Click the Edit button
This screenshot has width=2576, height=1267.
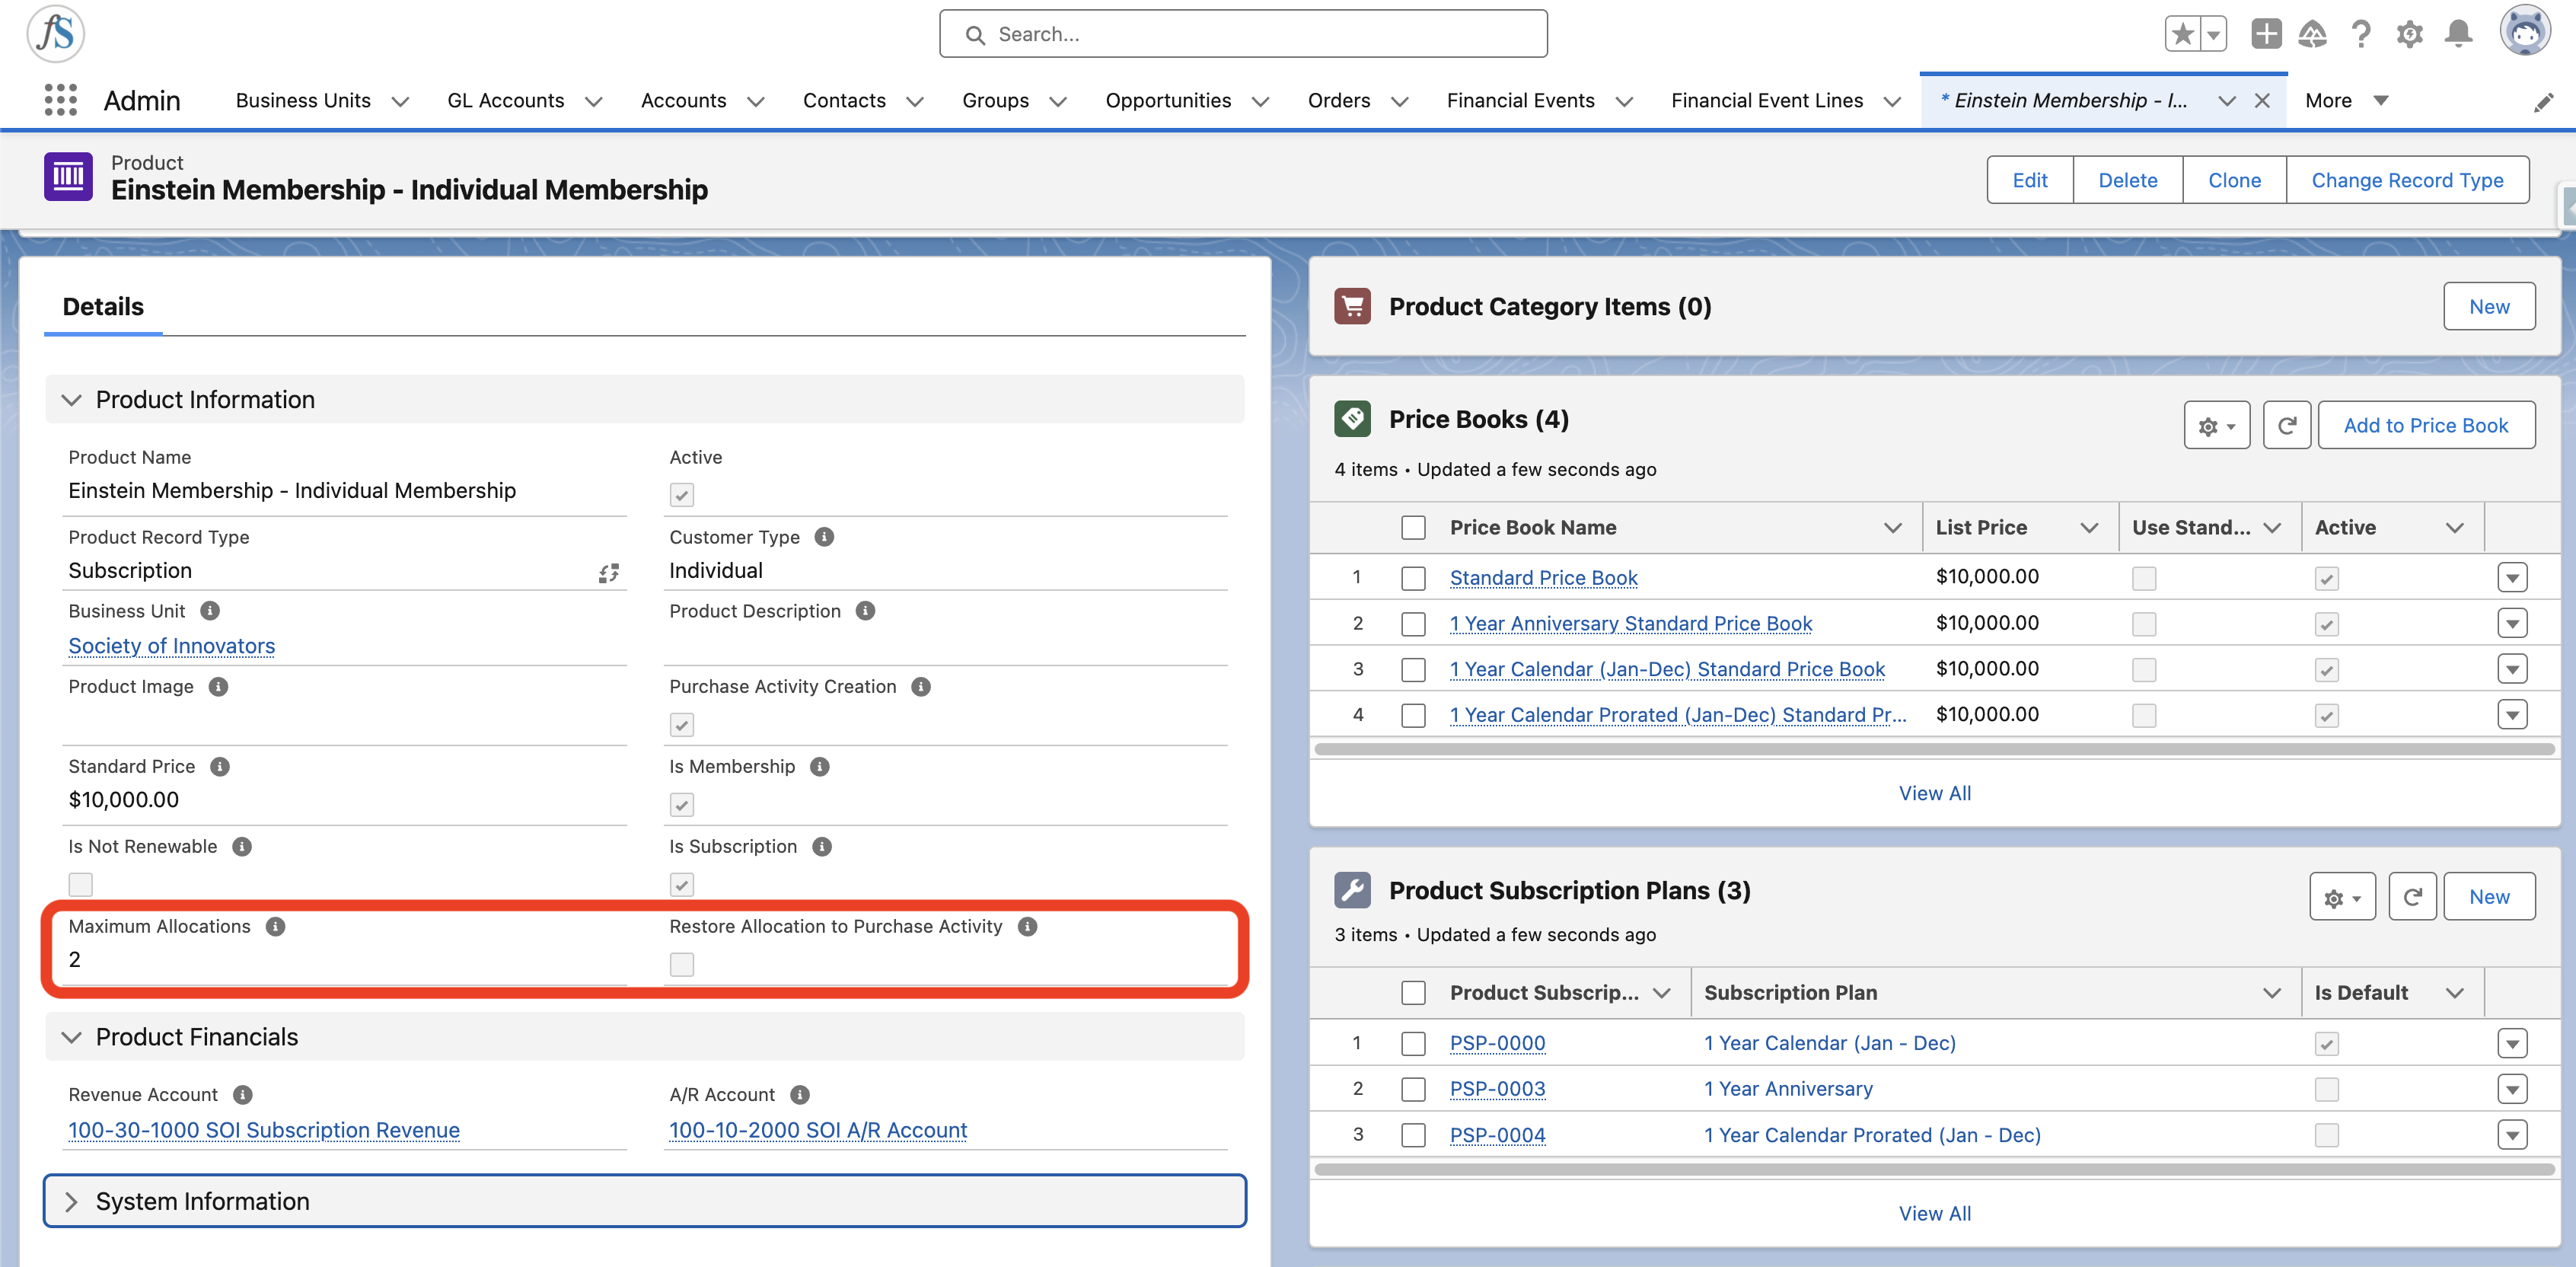click(2030, 180)
